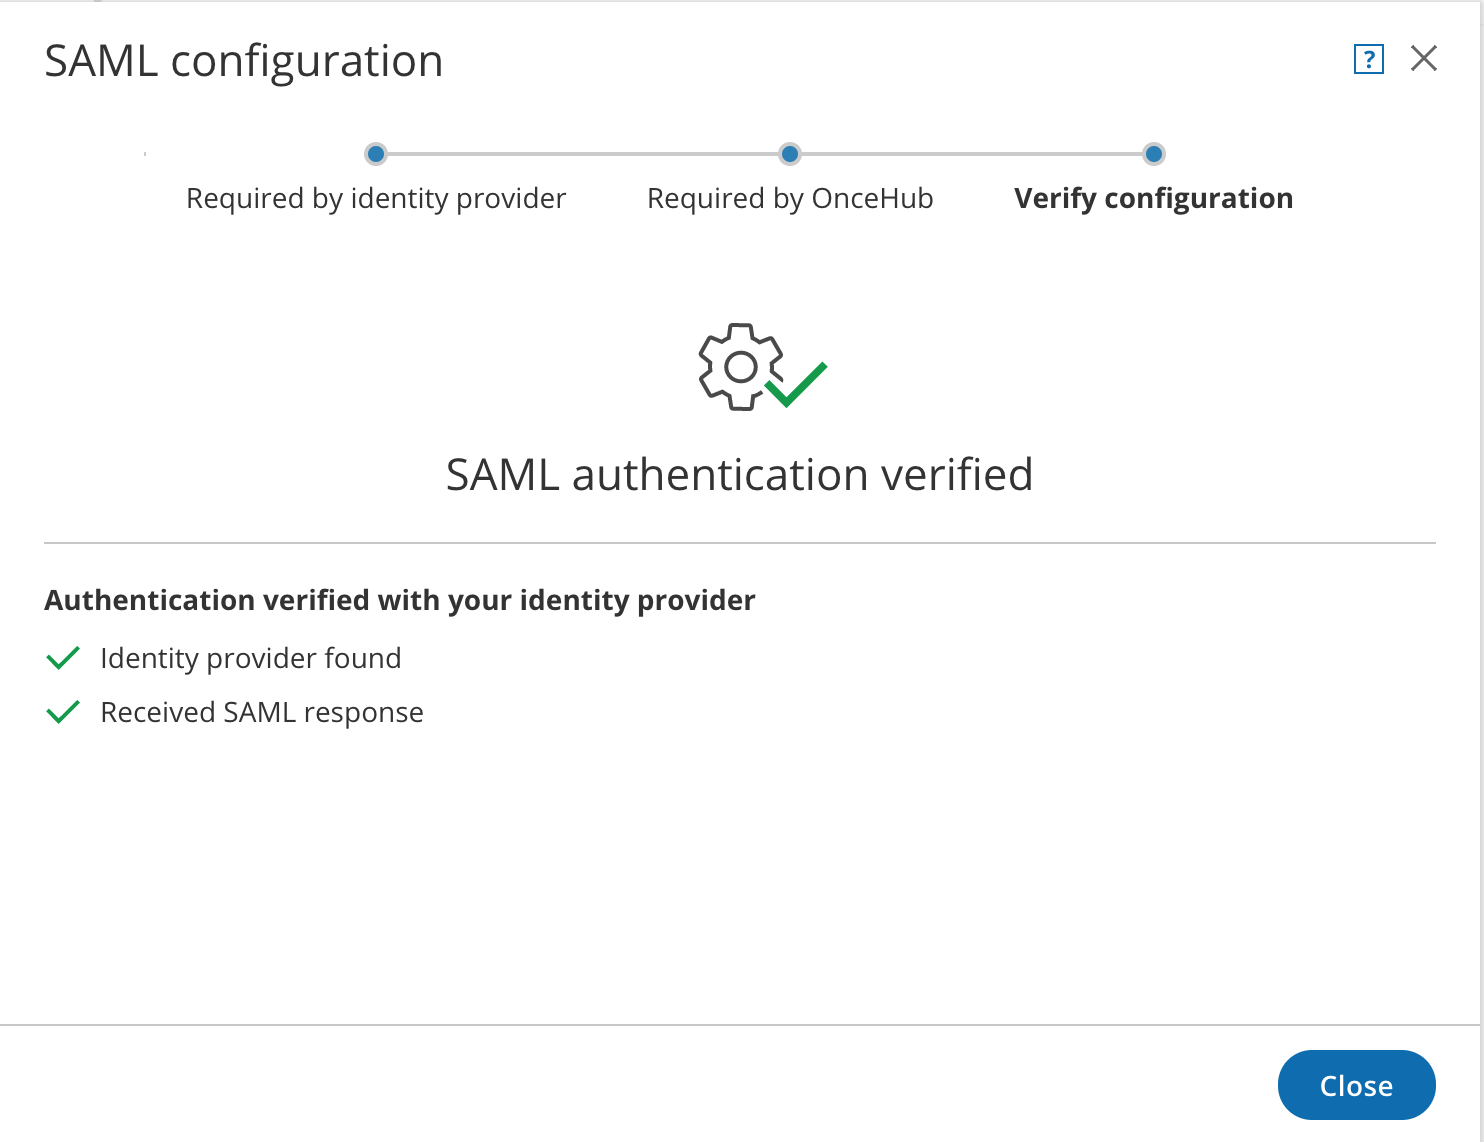
Task: Go to Required by identity provider step
Action: coord(376,198)
